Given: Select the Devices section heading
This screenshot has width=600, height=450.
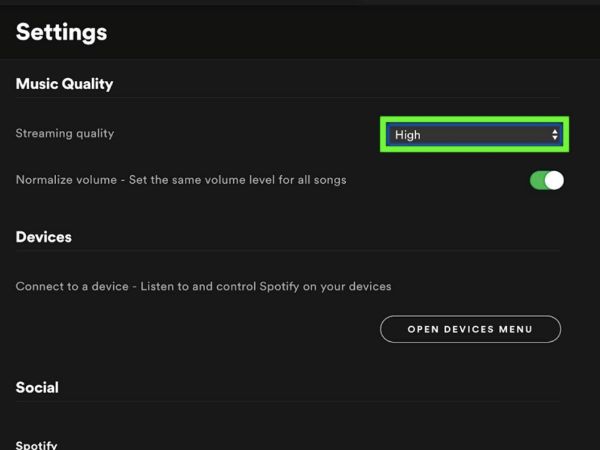Looking at the screenshot, I should pyautogui.click(x=43, y=237).
